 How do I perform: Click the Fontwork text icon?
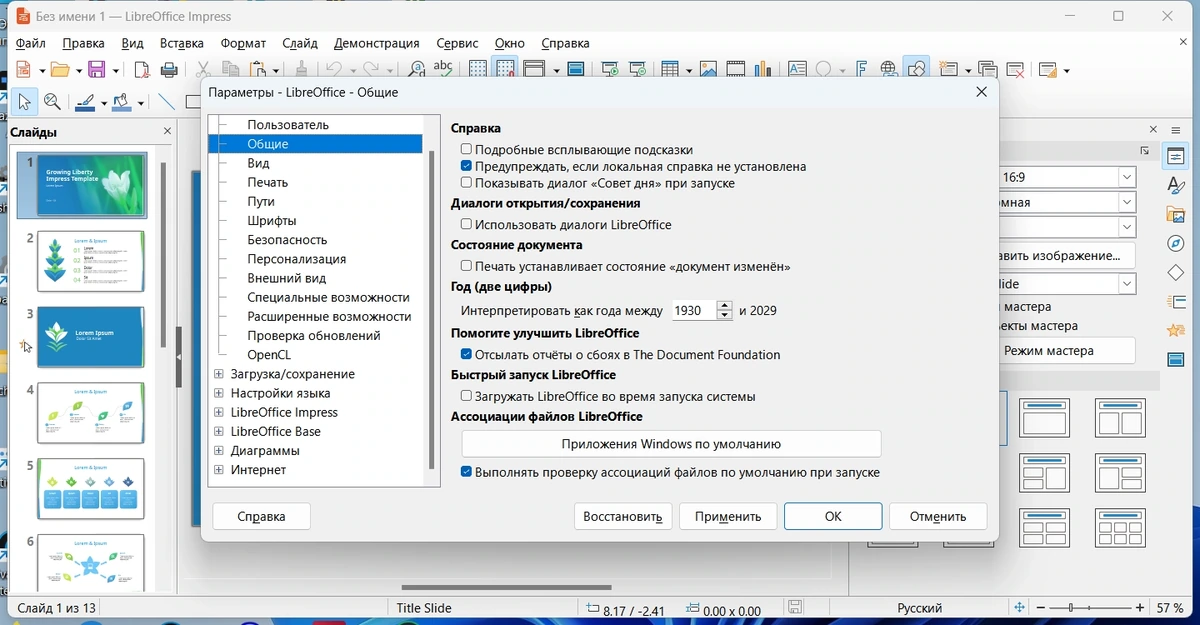pyautogui.click(x=862, y=69)
